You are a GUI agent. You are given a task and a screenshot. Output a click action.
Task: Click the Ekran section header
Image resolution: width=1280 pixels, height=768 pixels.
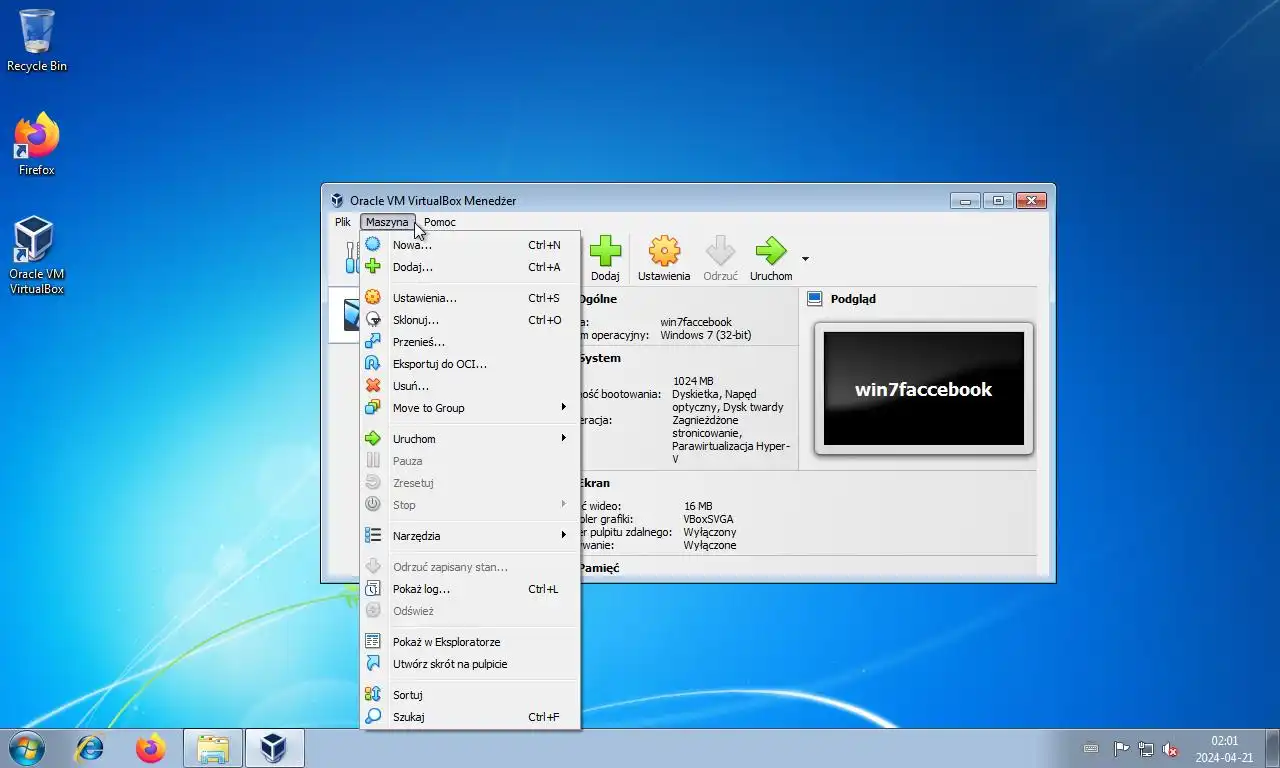594,483
